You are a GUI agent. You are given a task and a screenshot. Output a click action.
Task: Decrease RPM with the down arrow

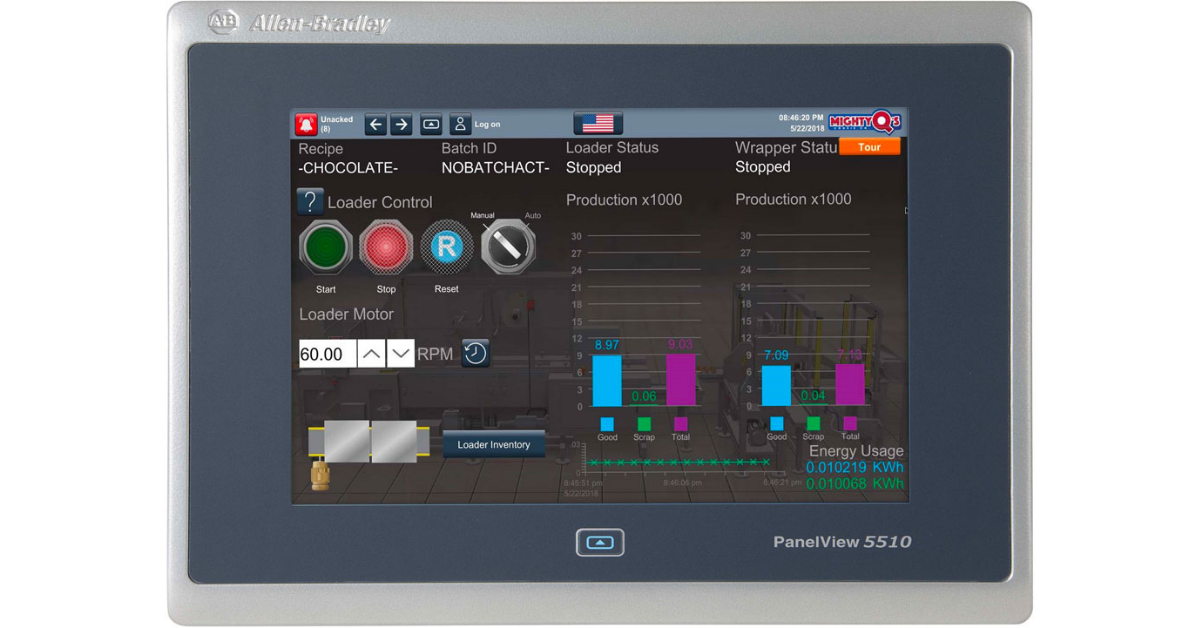(401, 354)
